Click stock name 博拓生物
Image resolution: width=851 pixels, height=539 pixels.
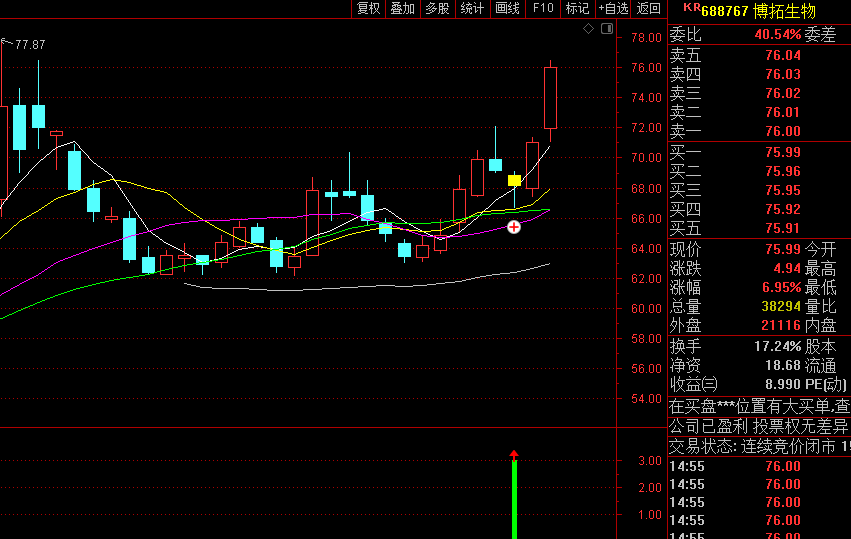784,11
